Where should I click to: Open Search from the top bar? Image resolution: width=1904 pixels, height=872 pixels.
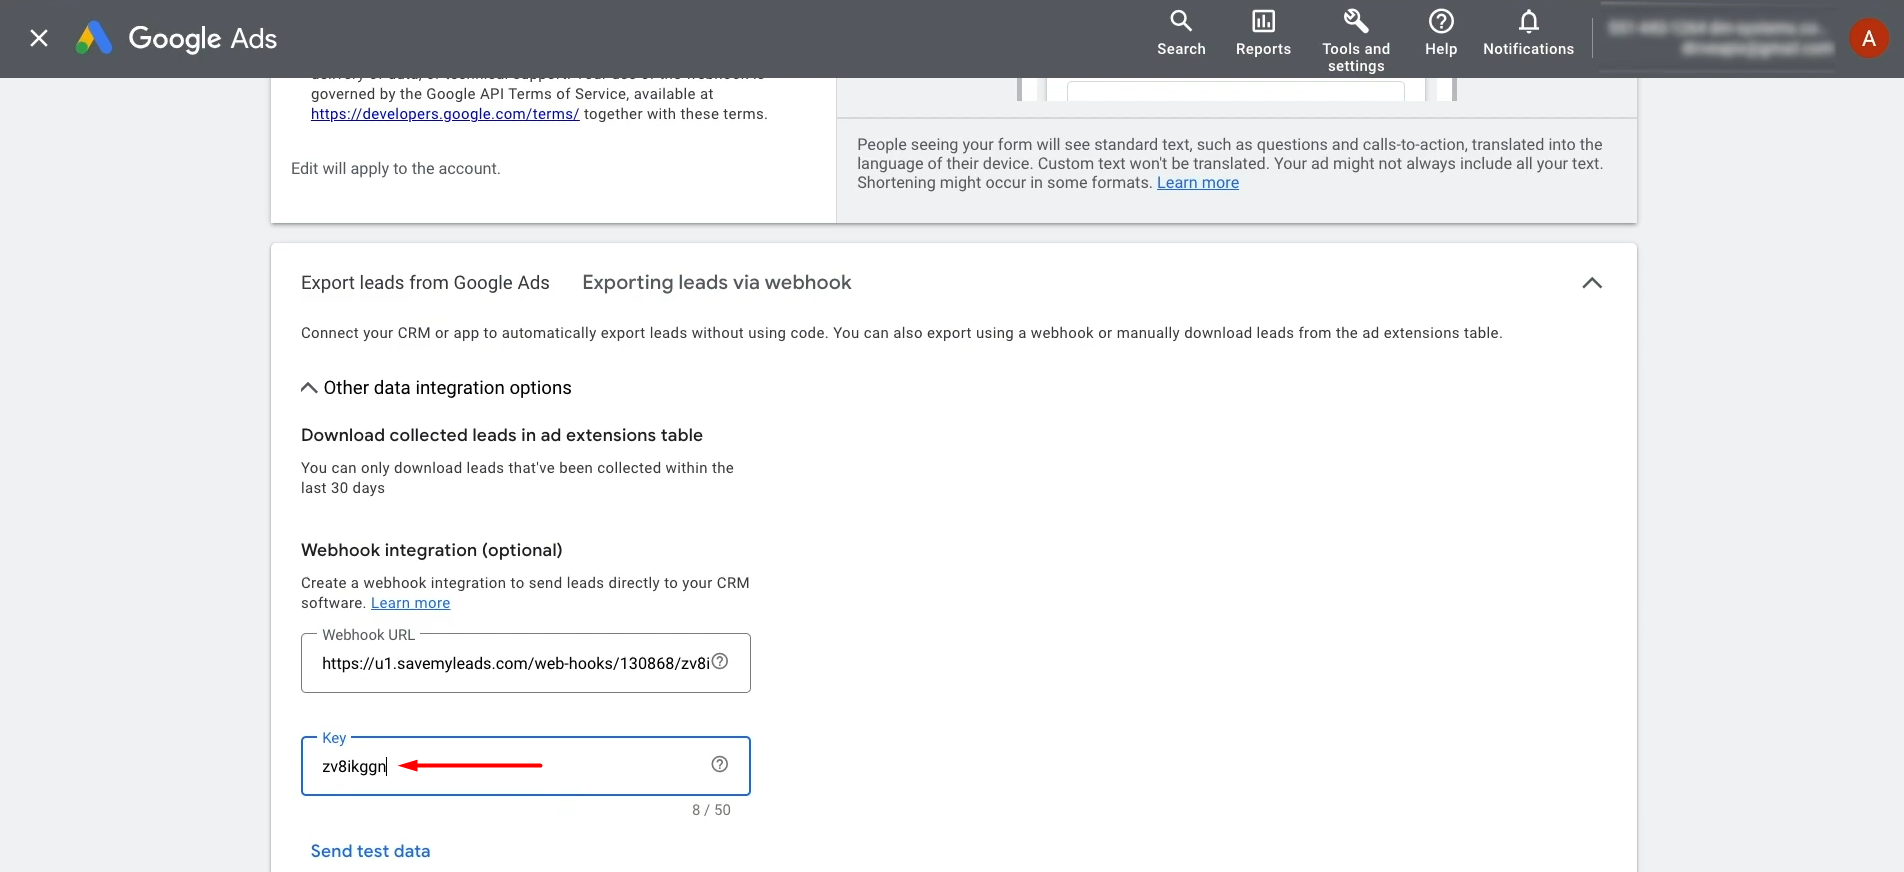[x=1181, y=33]
